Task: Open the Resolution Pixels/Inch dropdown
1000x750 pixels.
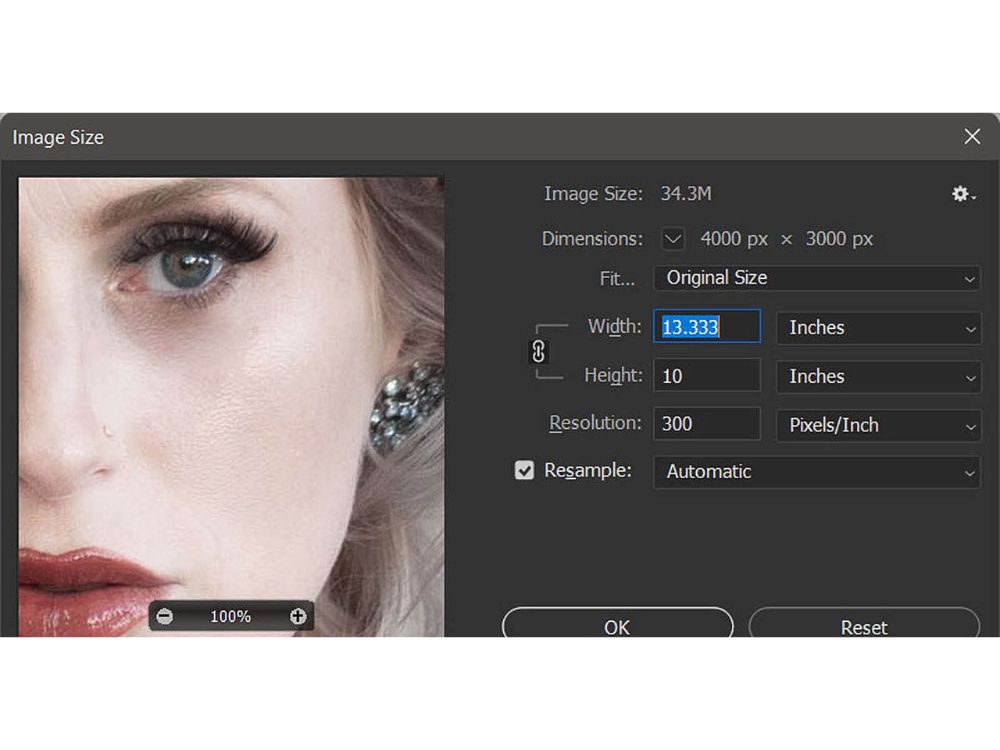Action: [x=878, y=425]
